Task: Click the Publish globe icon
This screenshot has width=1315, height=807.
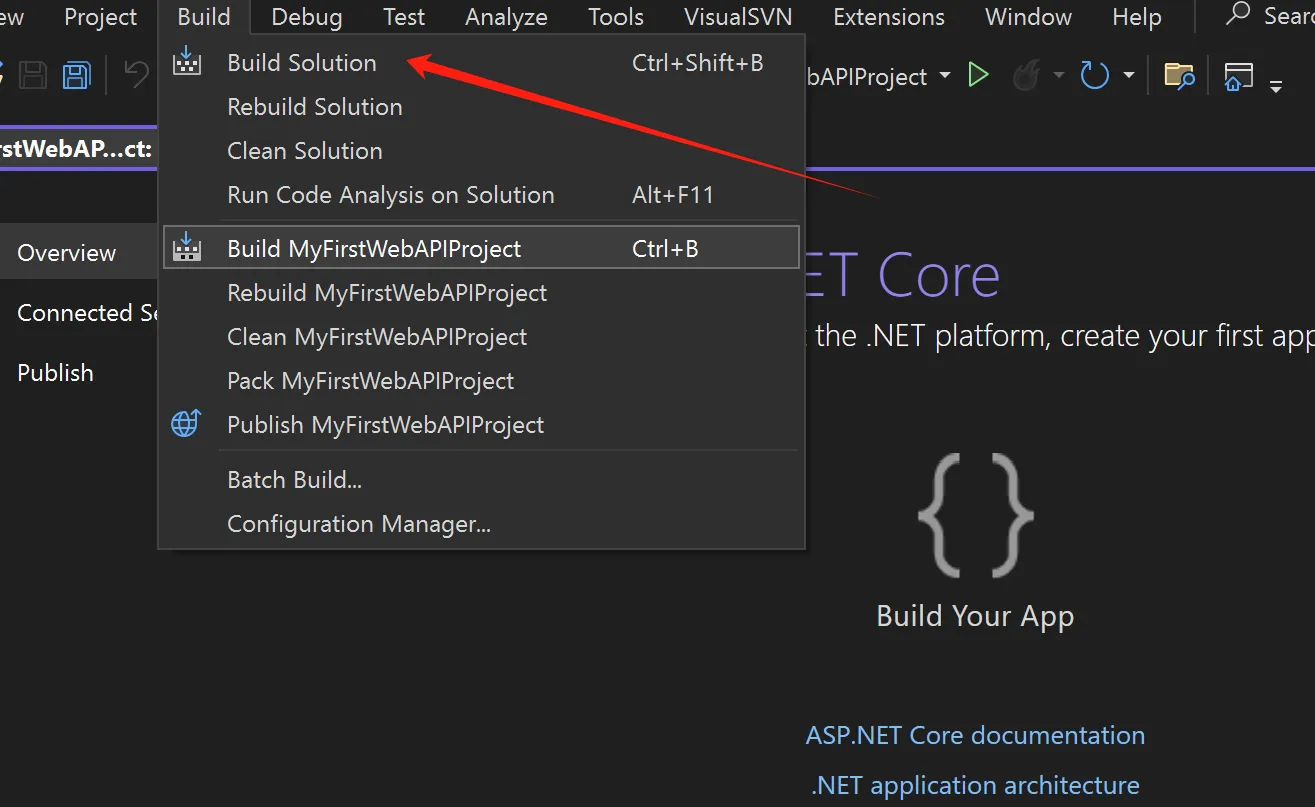Action: (x=187, y=424)
